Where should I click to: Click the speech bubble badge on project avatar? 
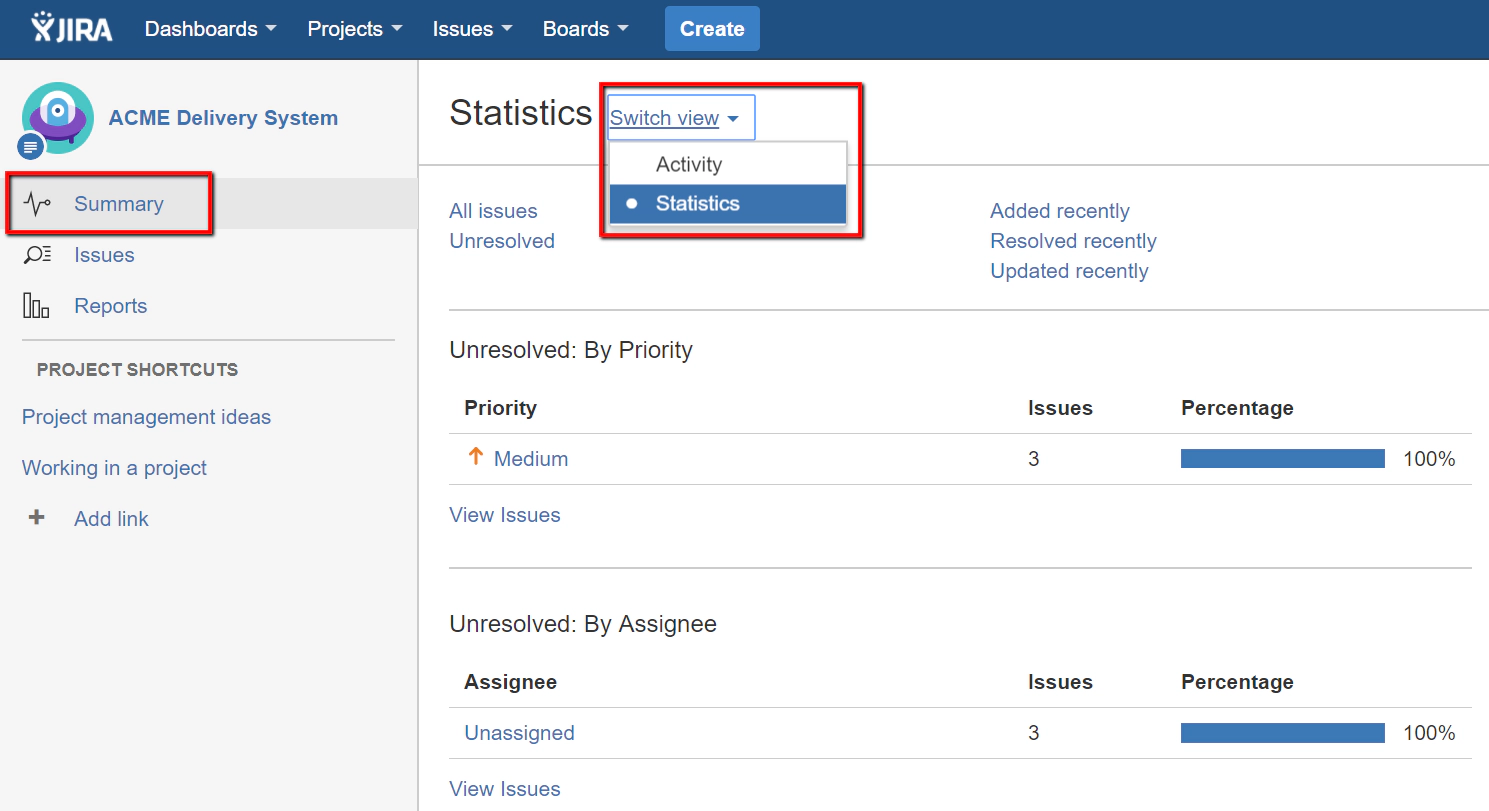(29, 146)
